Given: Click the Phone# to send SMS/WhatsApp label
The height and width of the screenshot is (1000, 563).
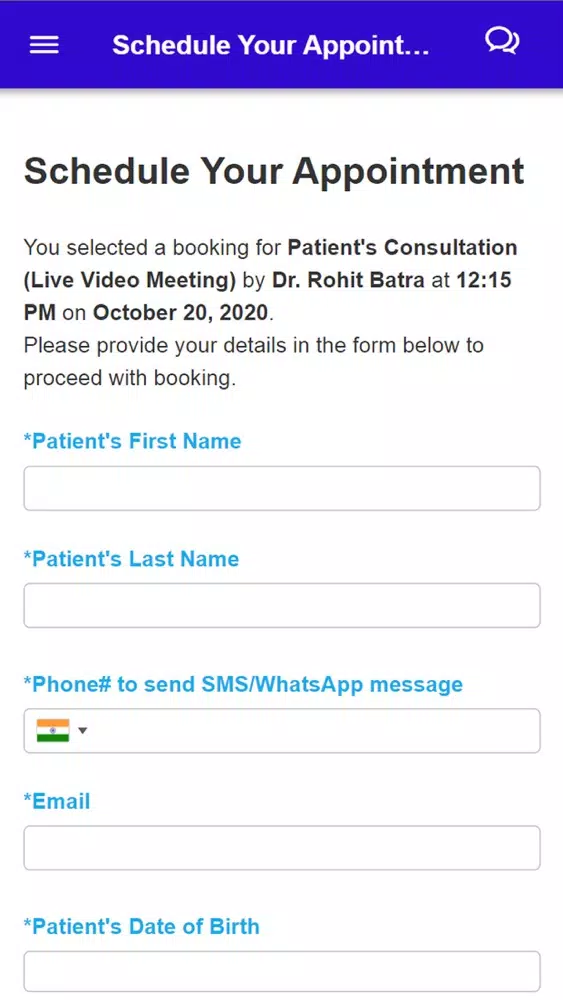Looking at the screenshot, I should (x=244, y=684).
